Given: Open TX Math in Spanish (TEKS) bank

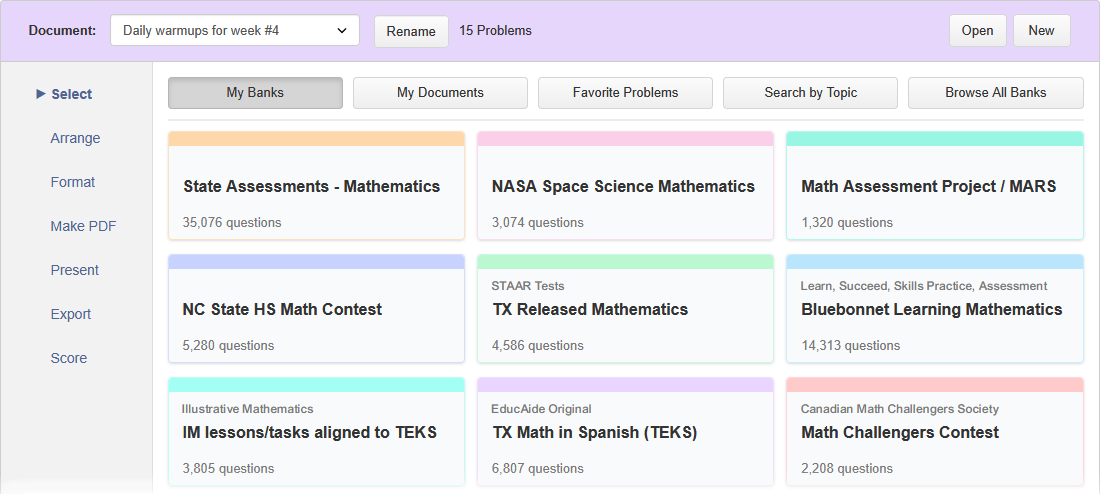Looking at the screenshot, I should [625, 432].
